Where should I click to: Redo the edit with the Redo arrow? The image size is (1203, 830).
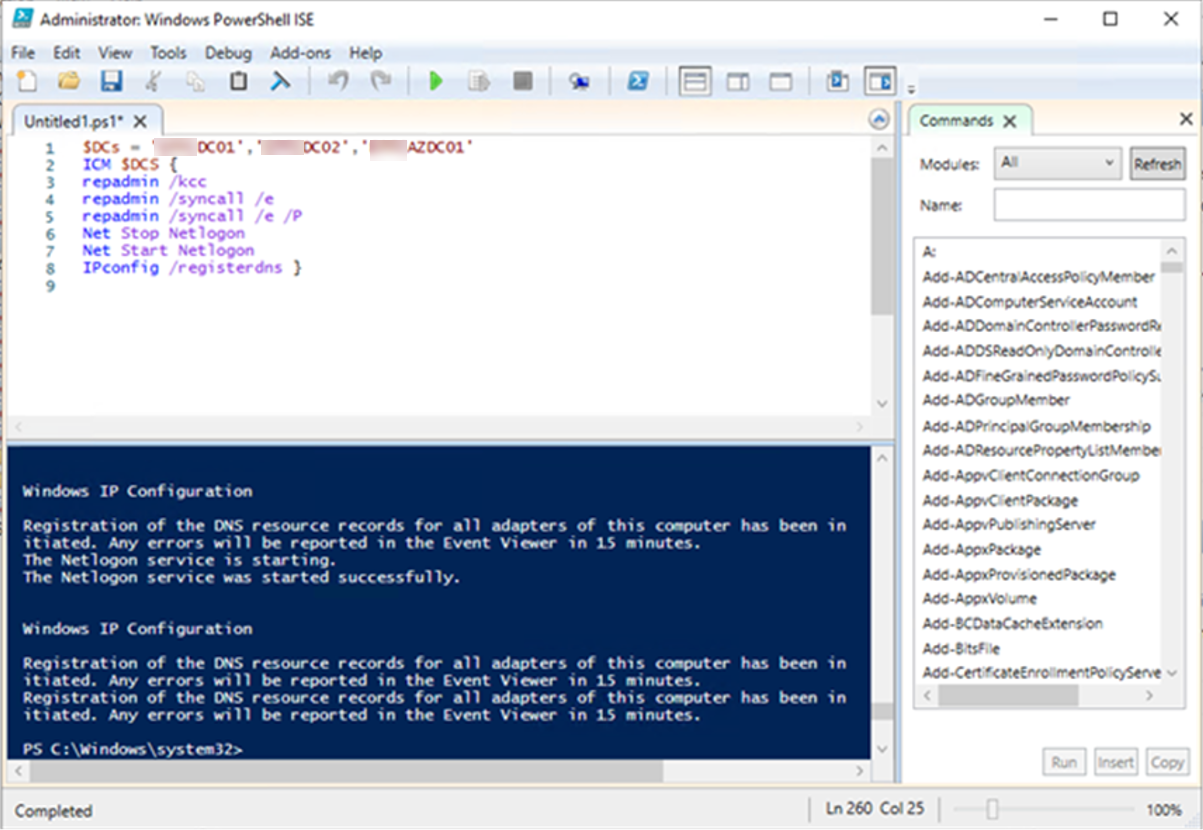(x=380, y=82)
